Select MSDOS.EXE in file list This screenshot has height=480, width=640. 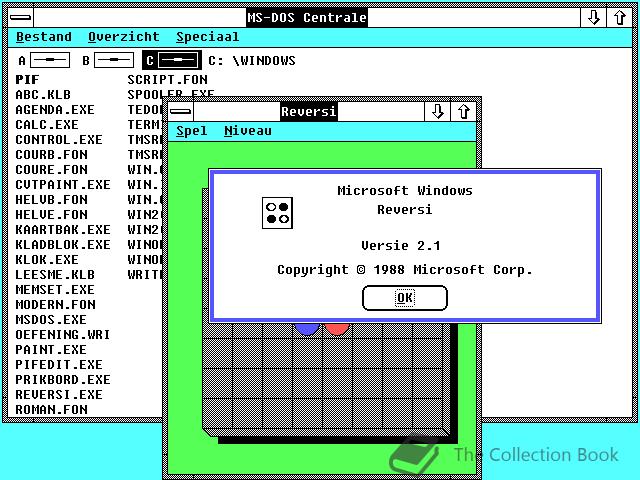tap(51, 320)
